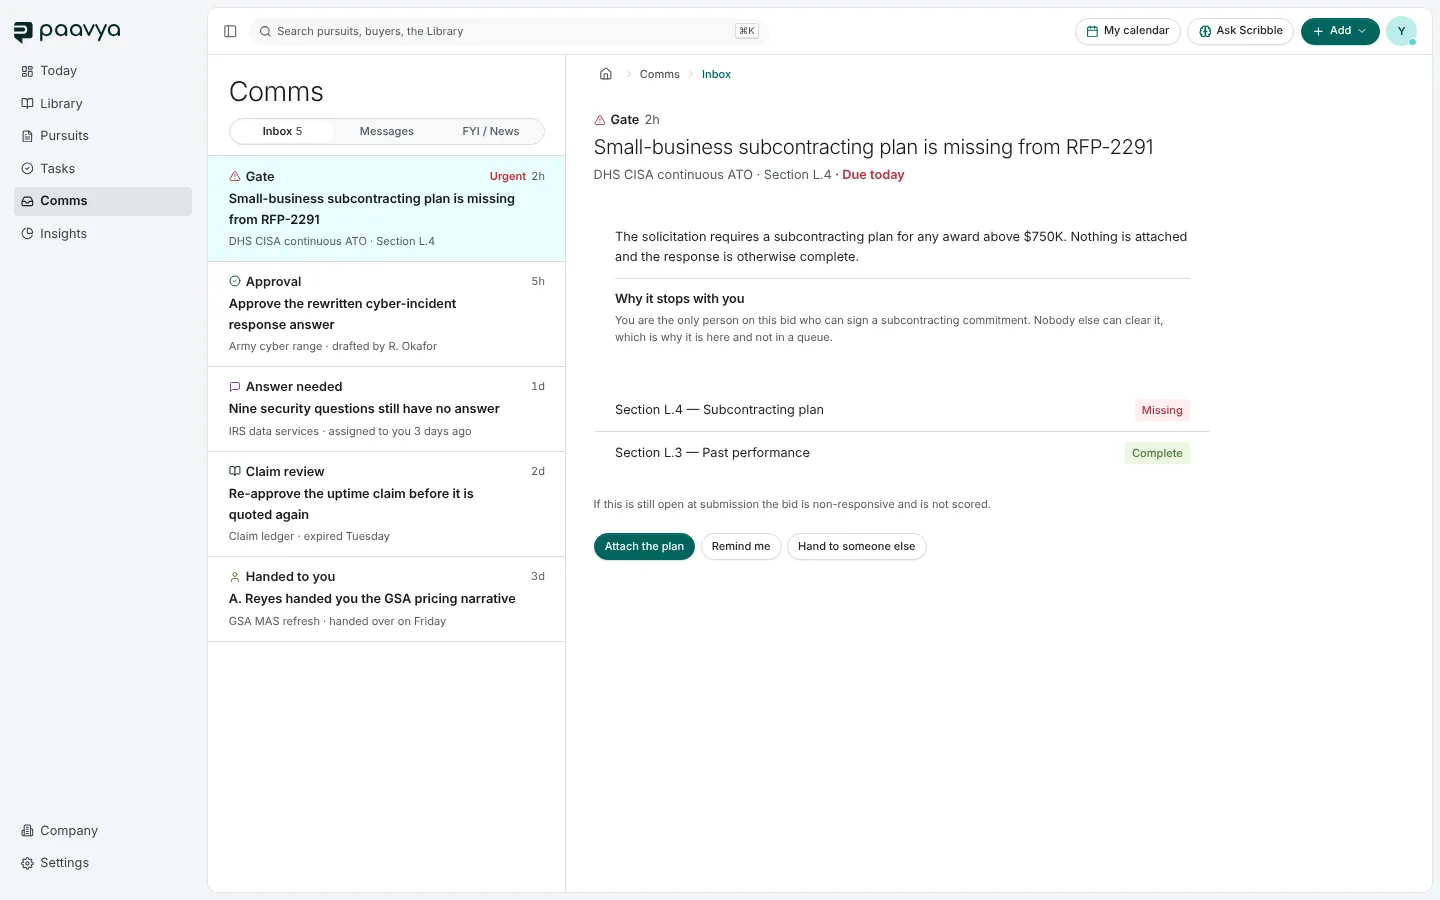Viewport: 1440px width, 900px height.
Task: Open Nine security questions item
Action: pos(386,409)
